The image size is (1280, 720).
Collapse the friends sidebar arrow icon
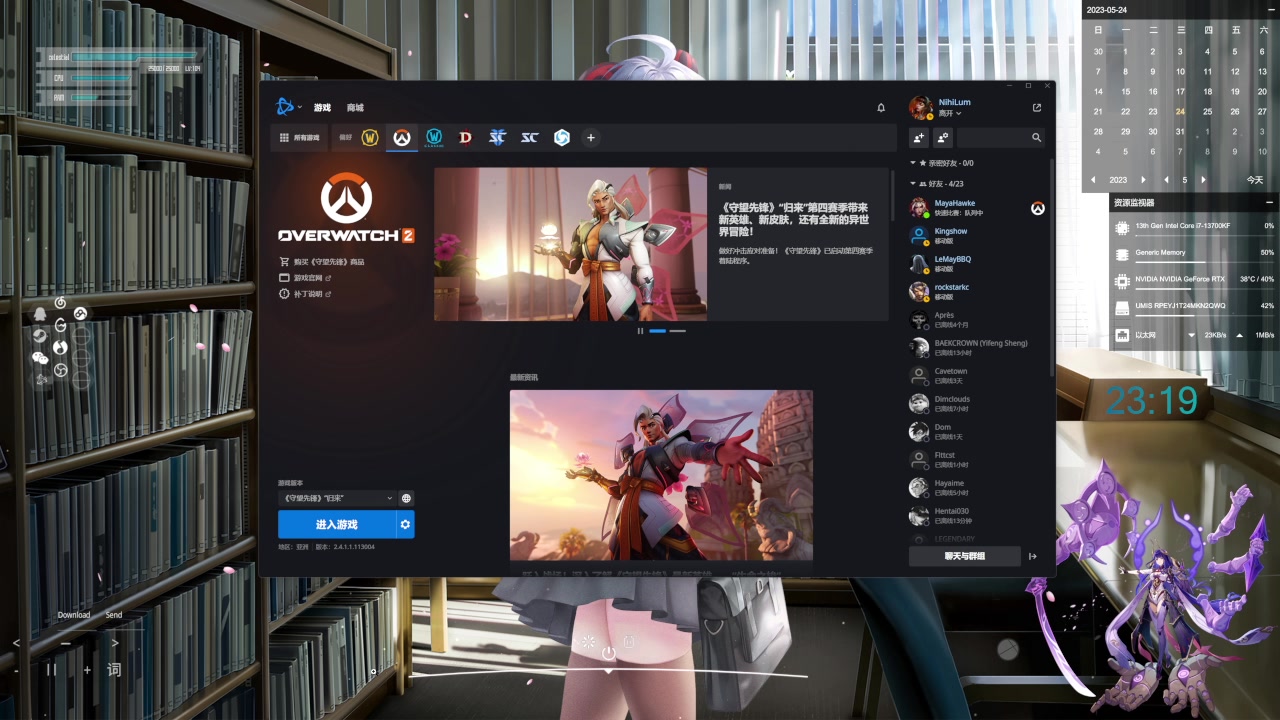(x=1033, y=556)
